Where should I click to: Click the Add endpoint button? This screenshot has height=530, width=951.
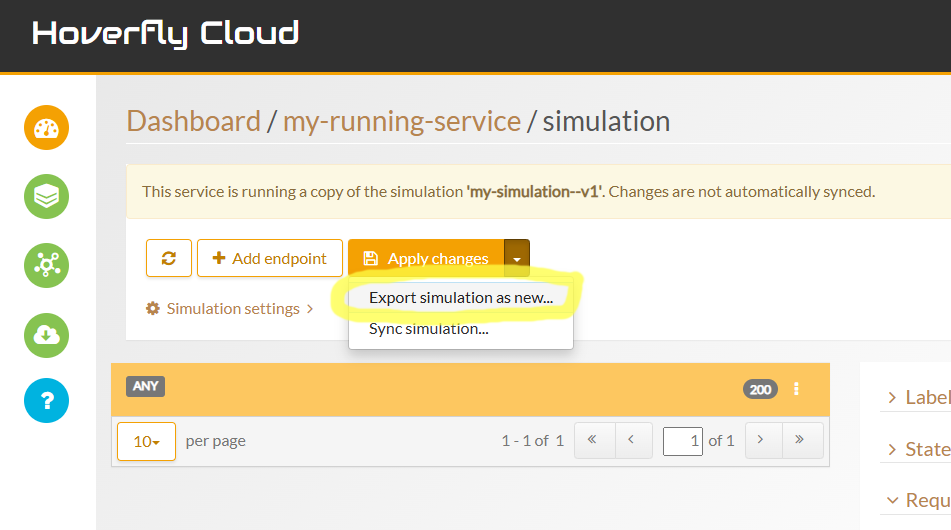[x=269, y=258]
